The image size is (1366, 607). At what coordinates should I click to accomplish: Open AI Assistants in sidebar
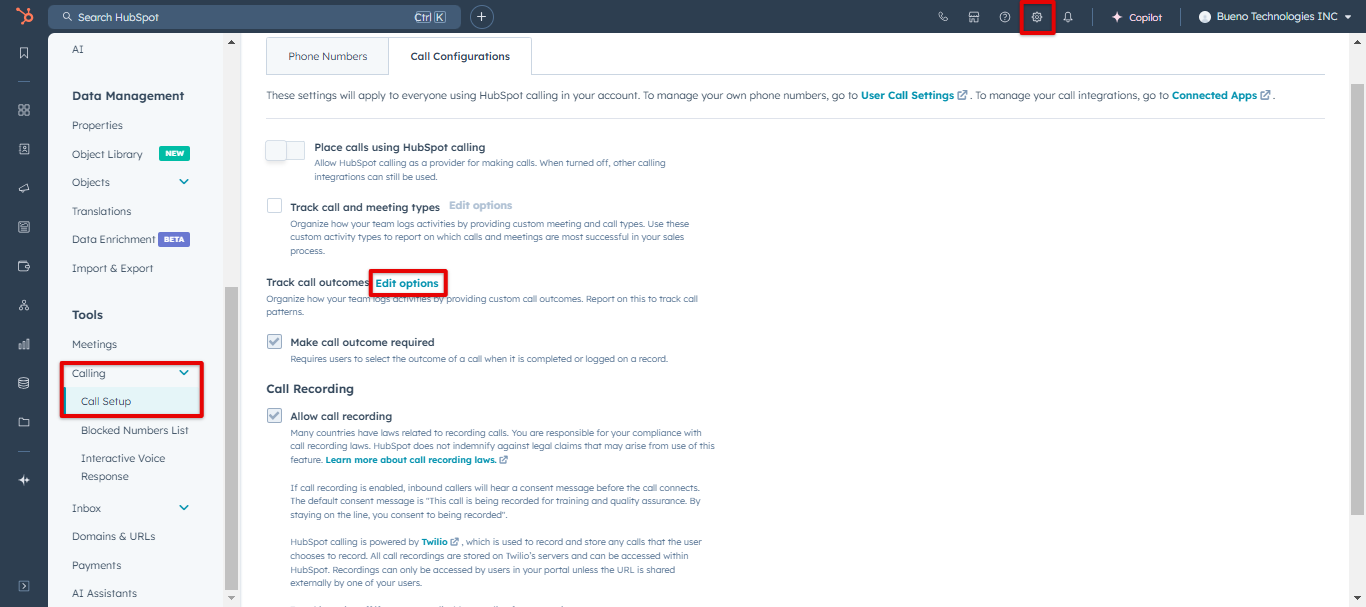click(104, 593)
